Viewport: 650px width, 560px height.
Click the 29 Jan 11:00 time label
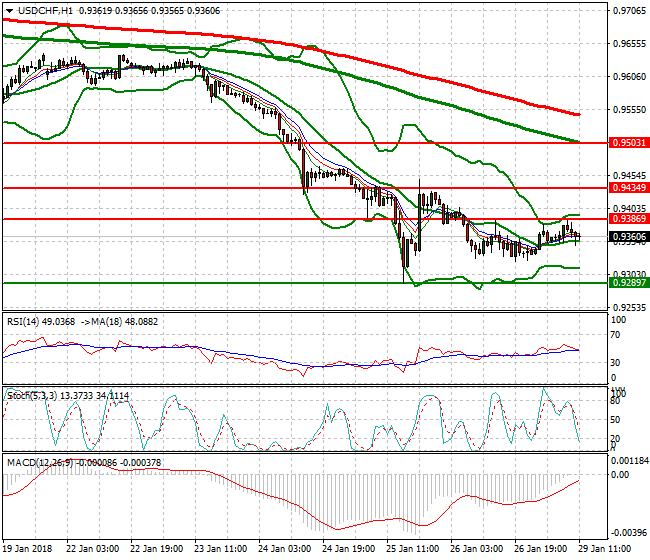tap(604, 549)
